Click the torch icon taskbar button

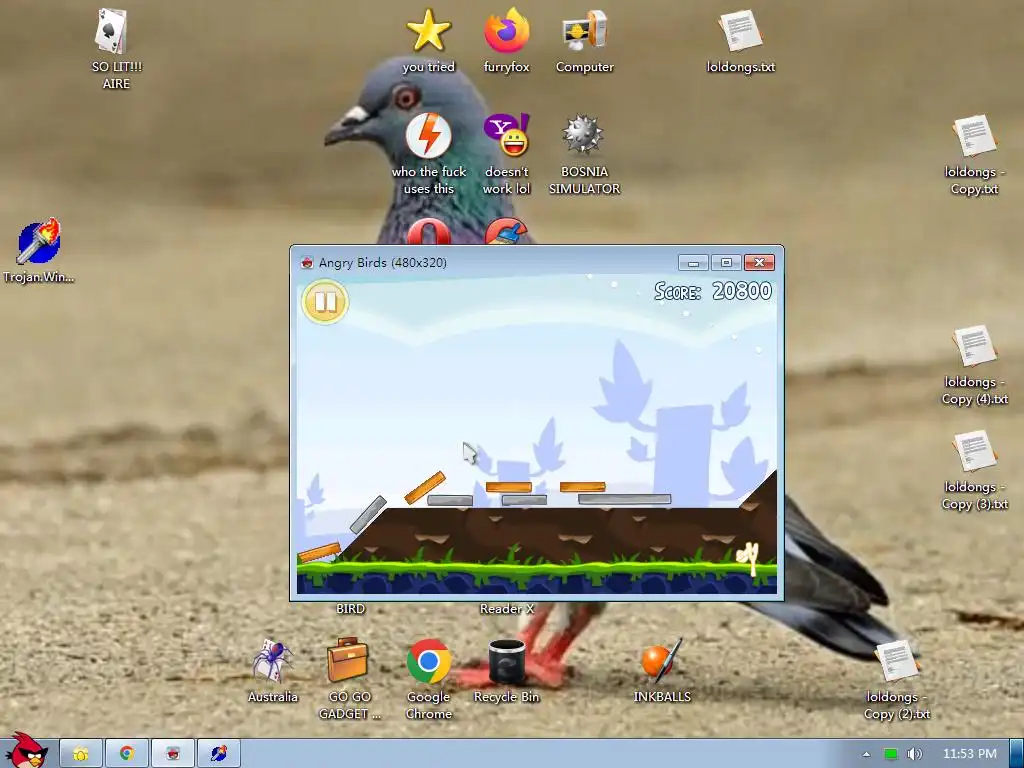click(x=218, y=754)
